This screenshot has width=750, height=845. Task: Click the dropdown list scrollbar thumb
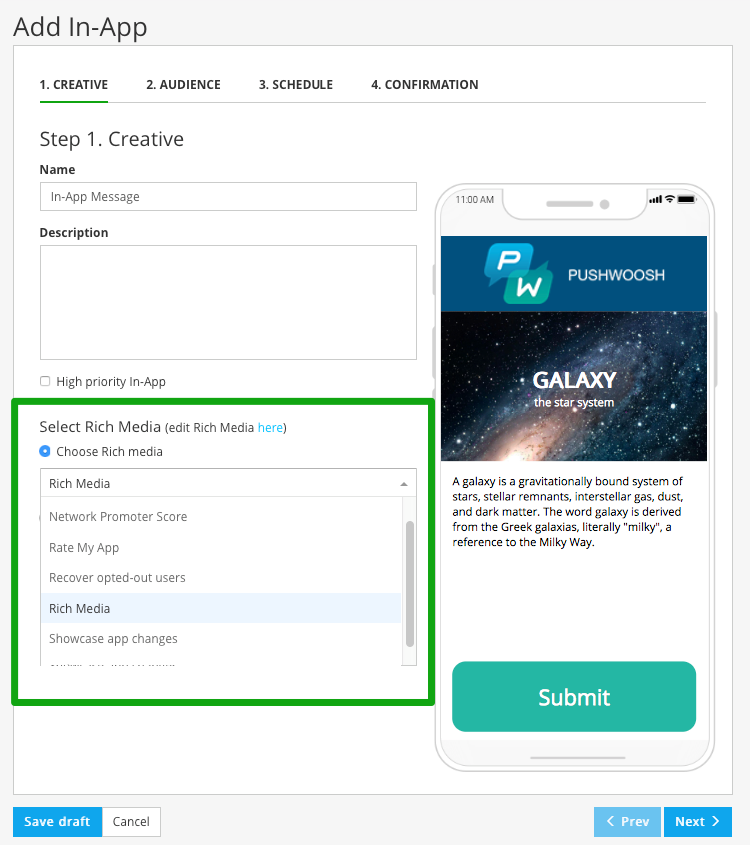(x=409, y=584)
